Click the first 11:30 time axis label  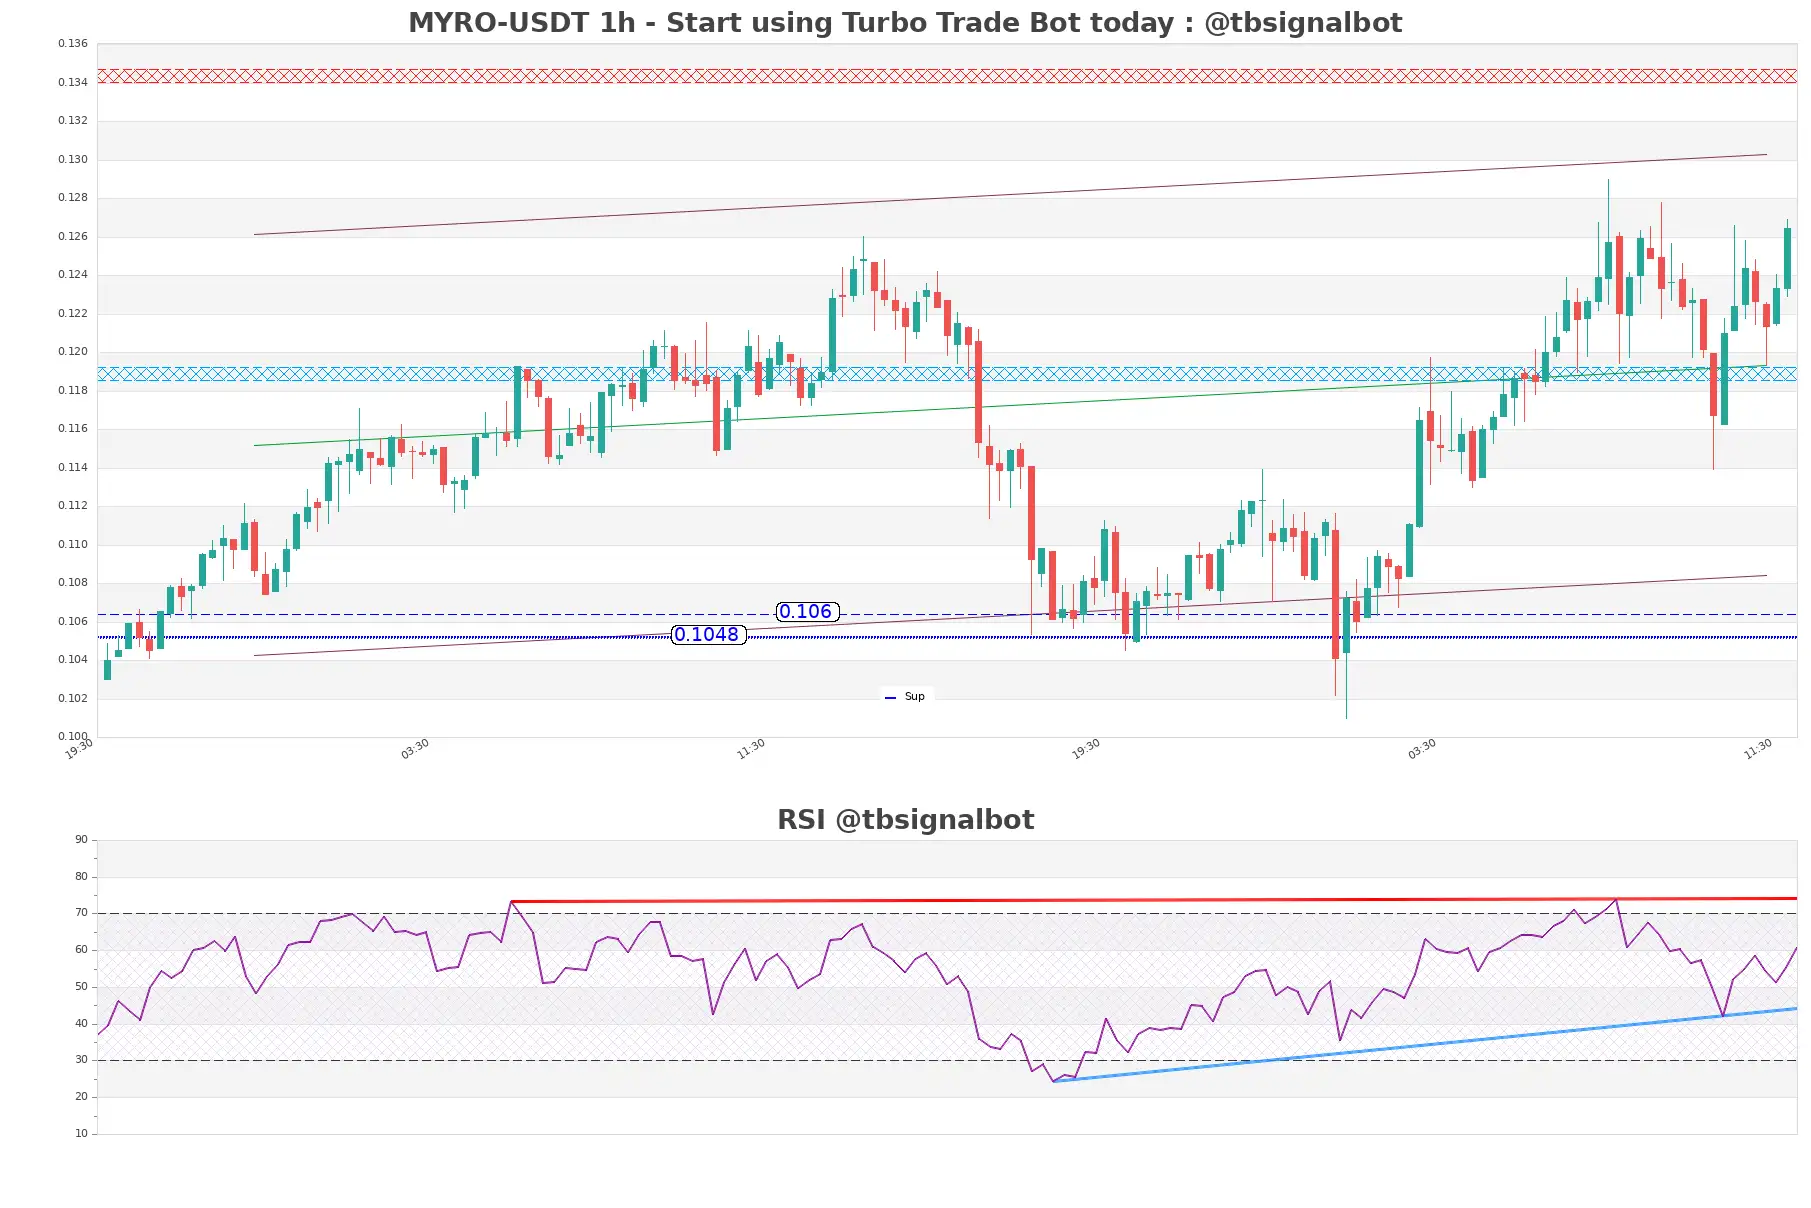click(751, 749)
